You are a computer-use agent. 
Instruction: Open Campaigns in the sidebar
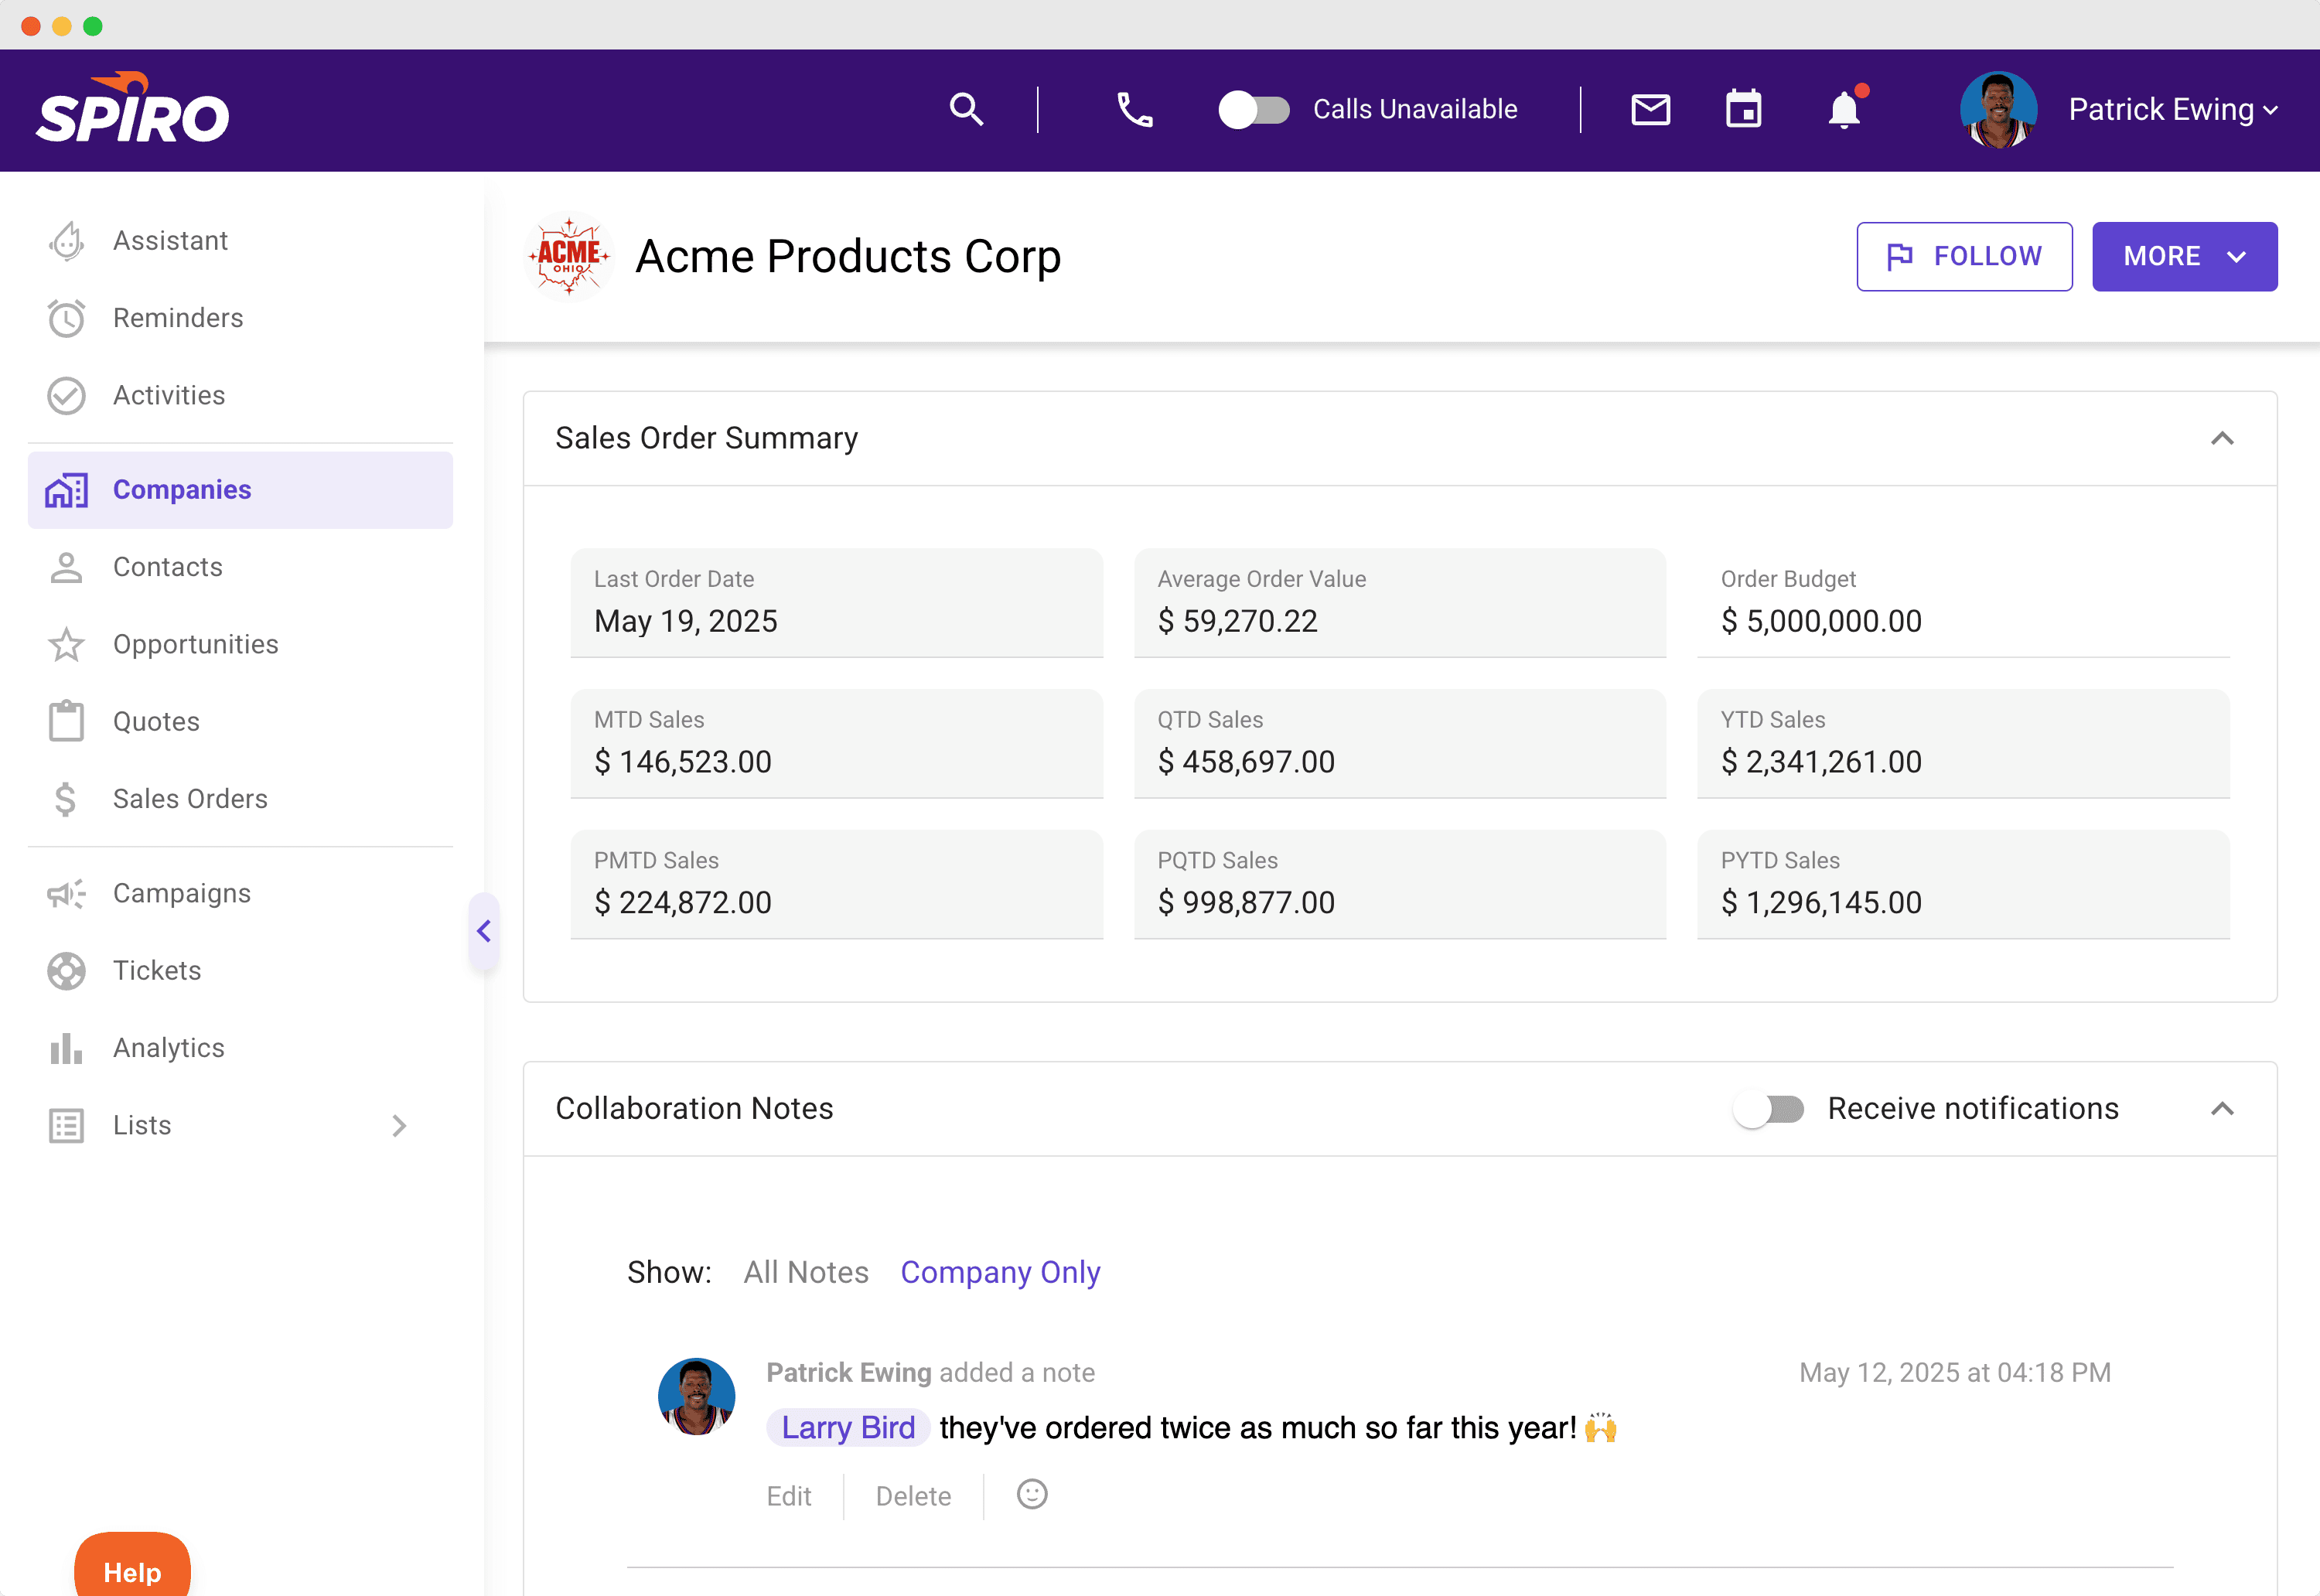coord(240,893)
